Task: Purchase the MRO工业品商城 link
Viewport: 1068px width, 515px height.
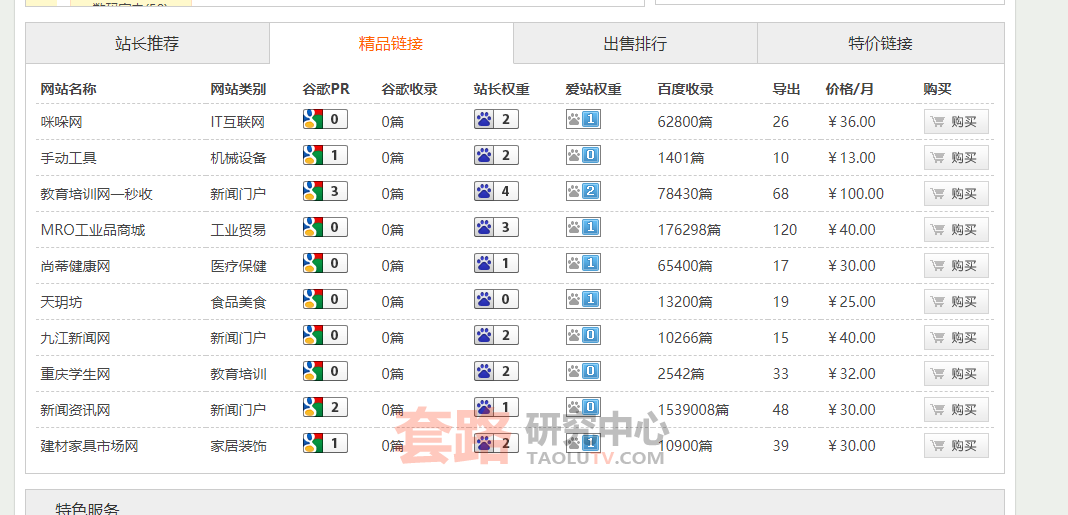Action: 956,230
